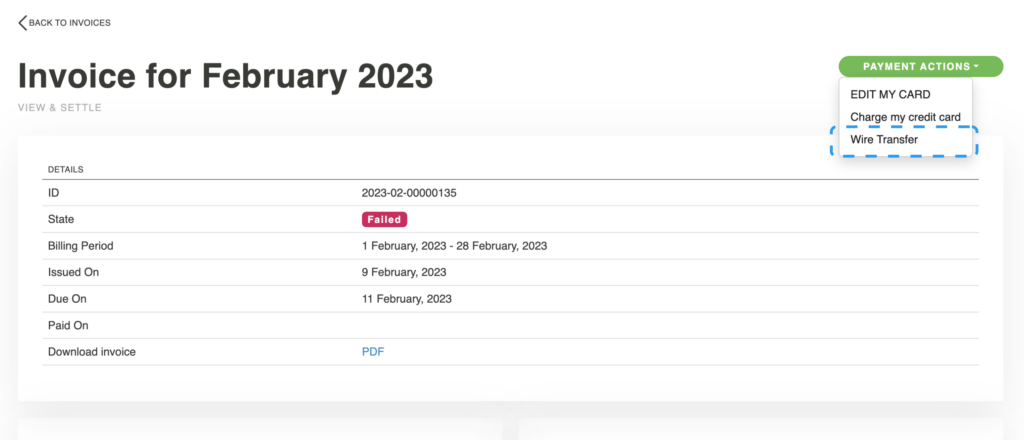
Task: Open the PAYMENT ACTIONS dropdown button
Action: tap(915, 67)
